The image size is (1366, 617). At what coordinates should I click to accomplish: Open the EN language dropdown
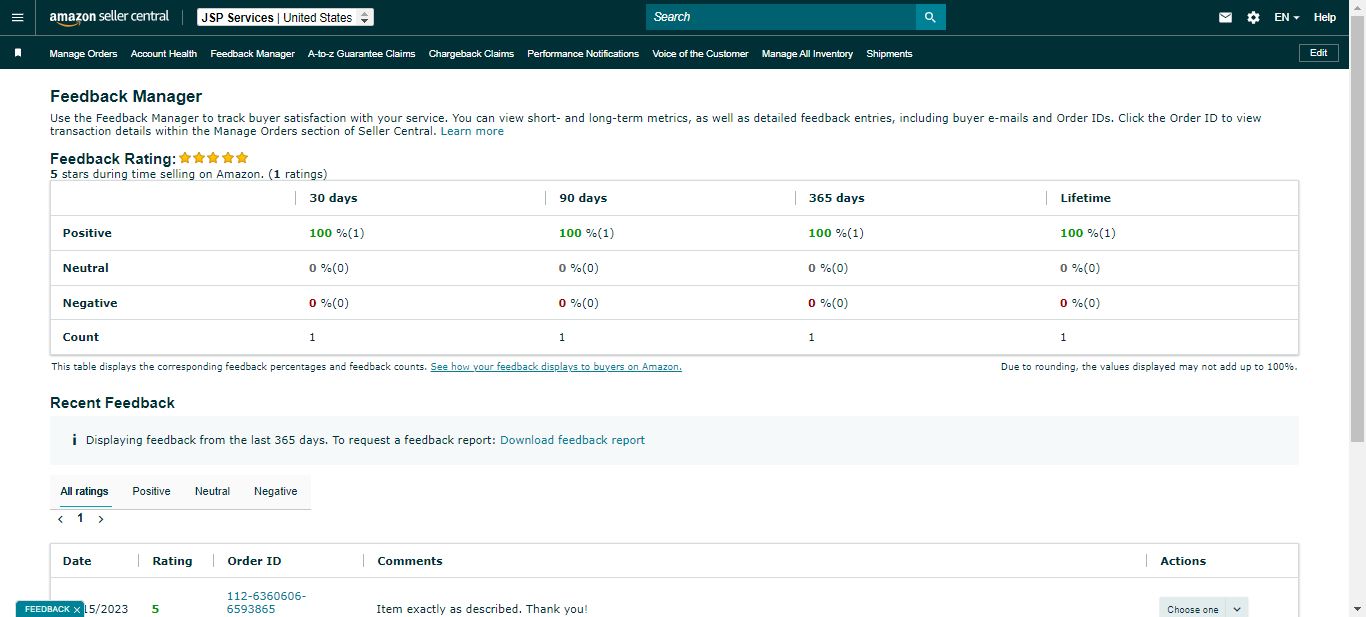[x=1286, y=17]
